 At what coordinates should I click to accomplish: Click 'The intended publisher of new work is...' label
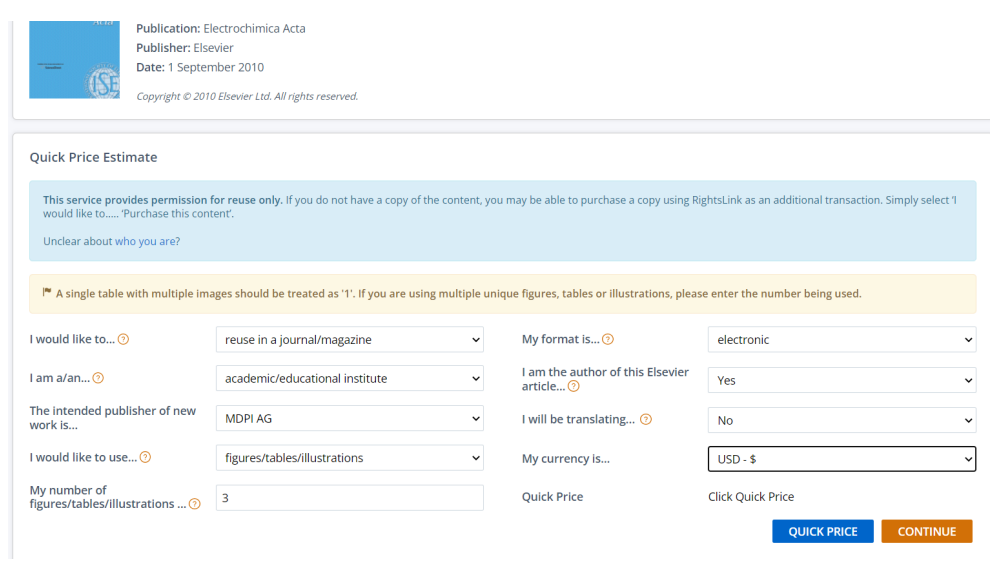112,418
